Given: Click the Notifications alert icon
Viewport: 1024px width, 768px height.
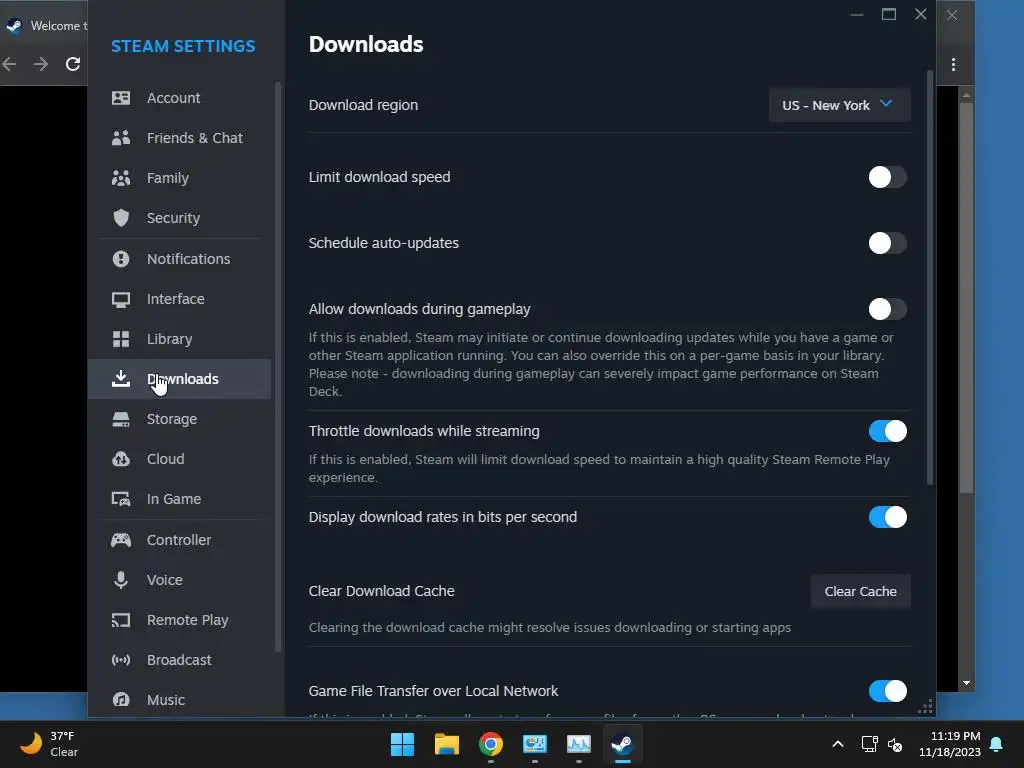Looking at the screenshot, I should coord(121,259).
